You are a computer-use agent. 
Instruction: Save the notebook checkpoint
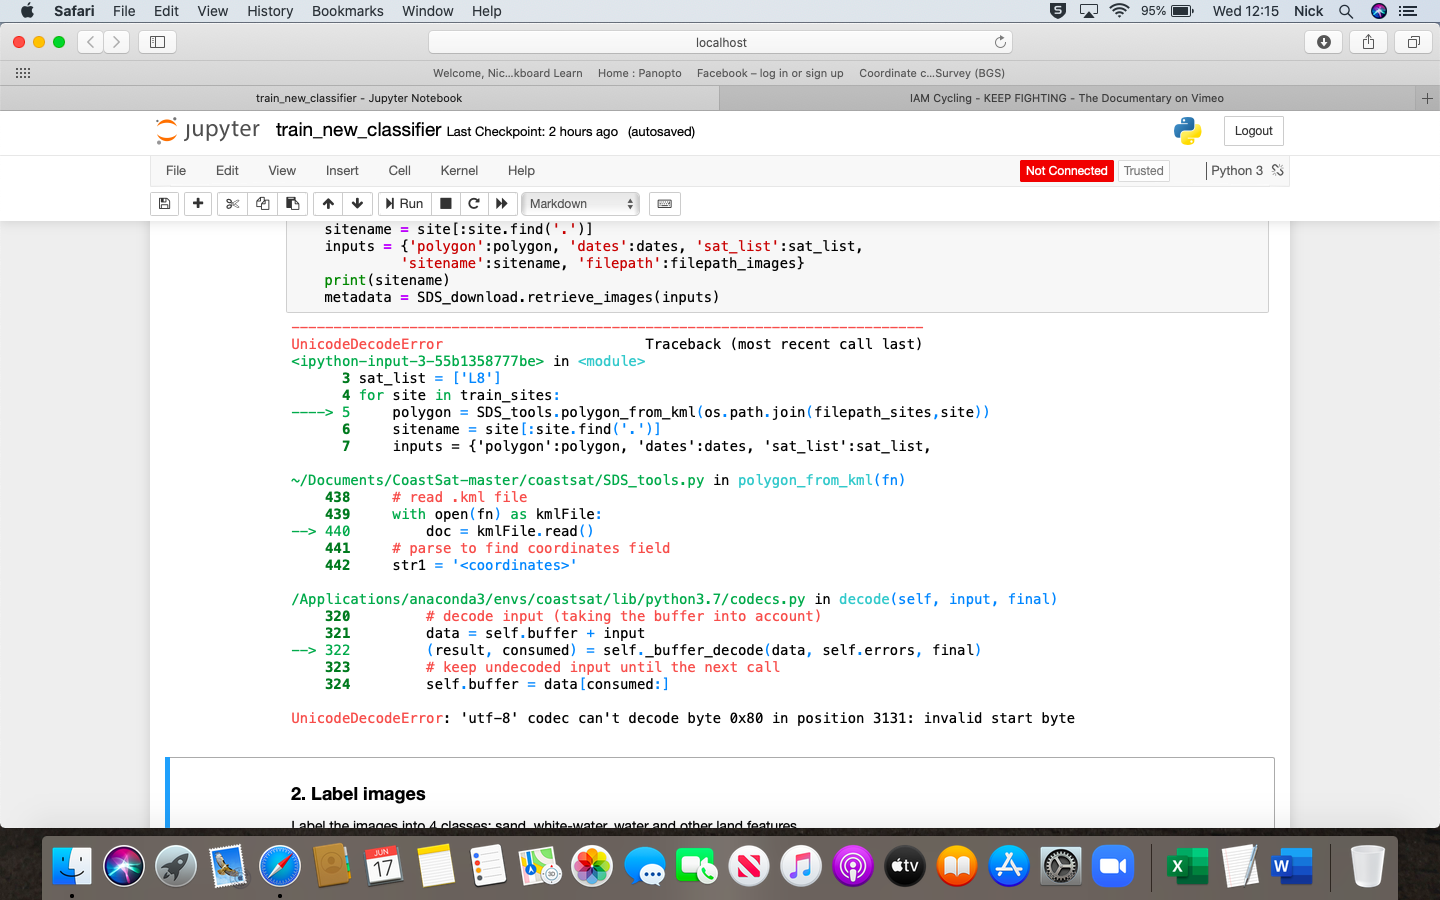(164, 203)
